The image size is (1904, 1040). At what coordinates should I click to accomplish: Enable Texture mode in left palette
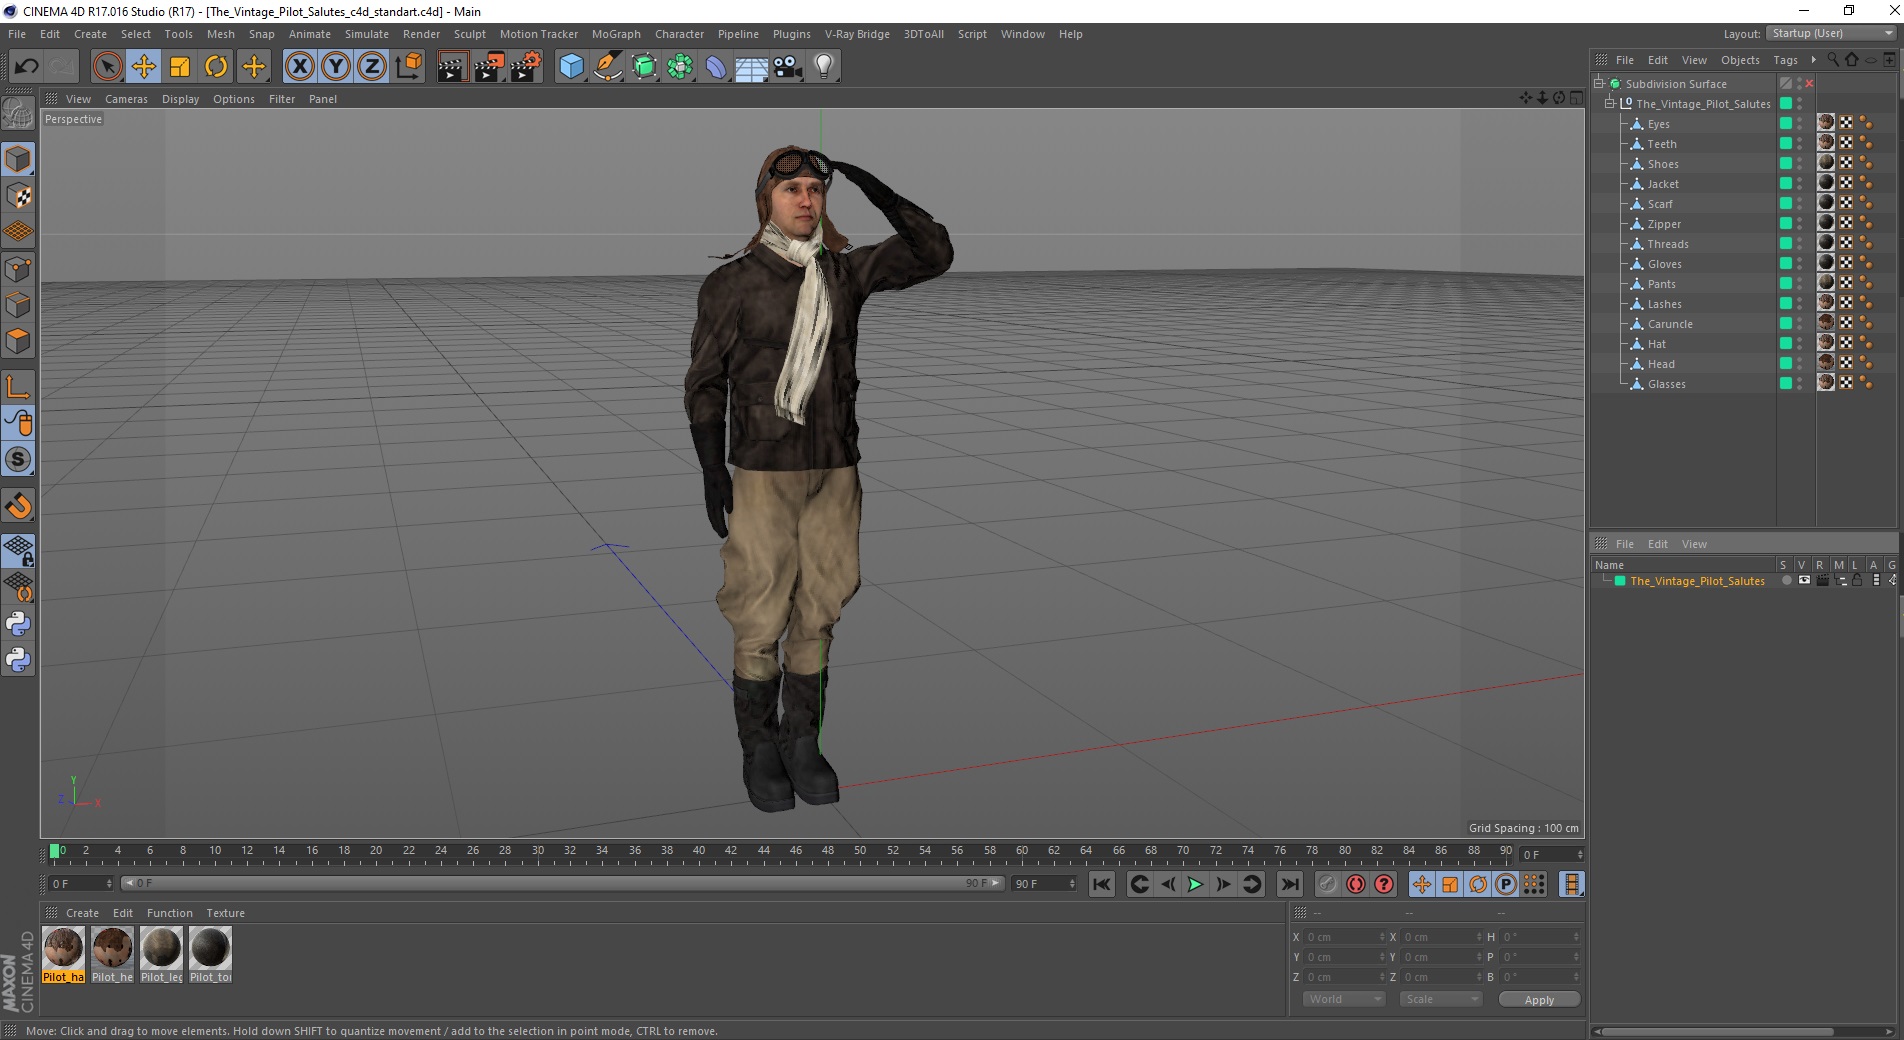click(18, 196)
